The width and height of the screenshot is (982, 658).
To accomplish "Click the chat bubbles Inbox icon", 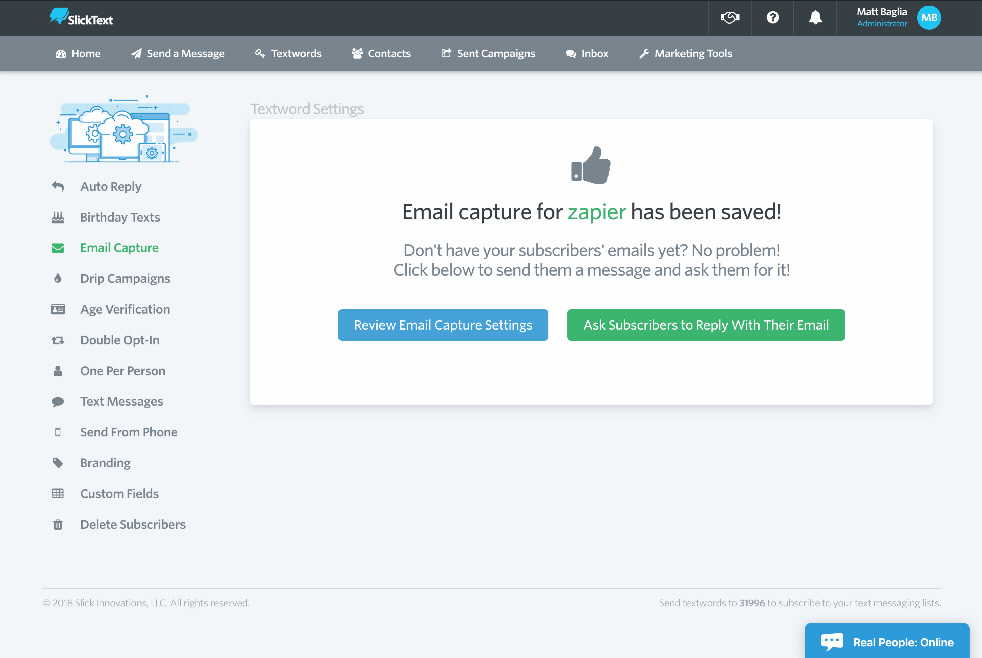I will [571, 54].
